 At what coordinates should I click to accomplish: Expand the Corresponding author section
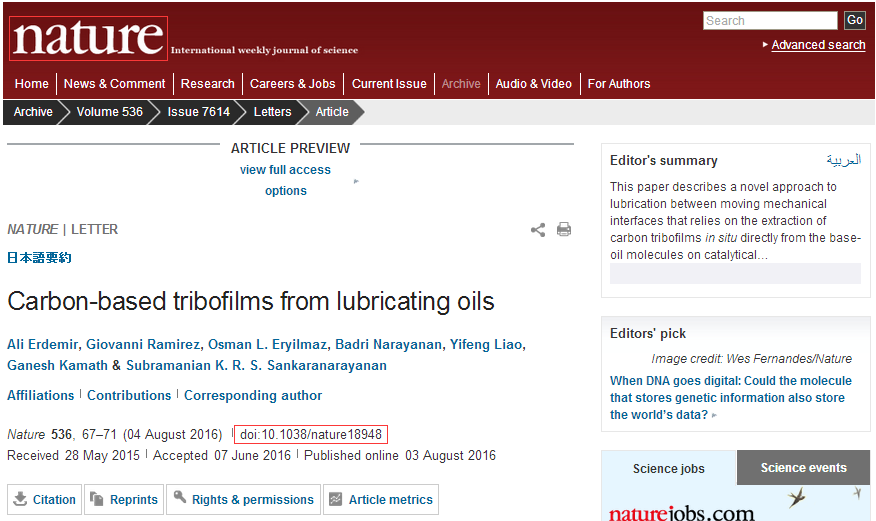coord(253,395)
